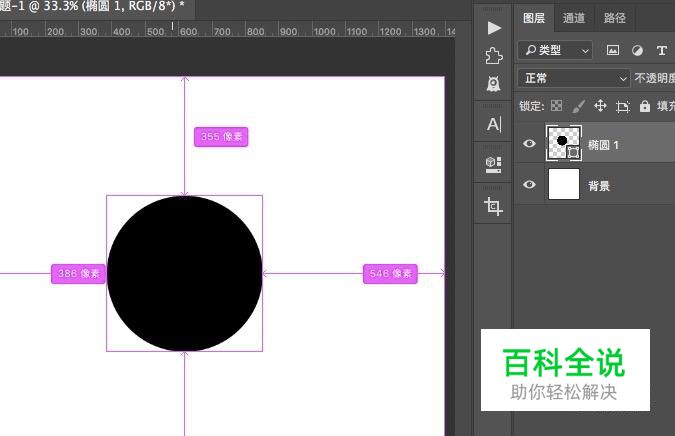This screenshot has height=436, width=675.
Task: Hide the 椭圆 1 layer using eye icon
Action: pos(530,144)
